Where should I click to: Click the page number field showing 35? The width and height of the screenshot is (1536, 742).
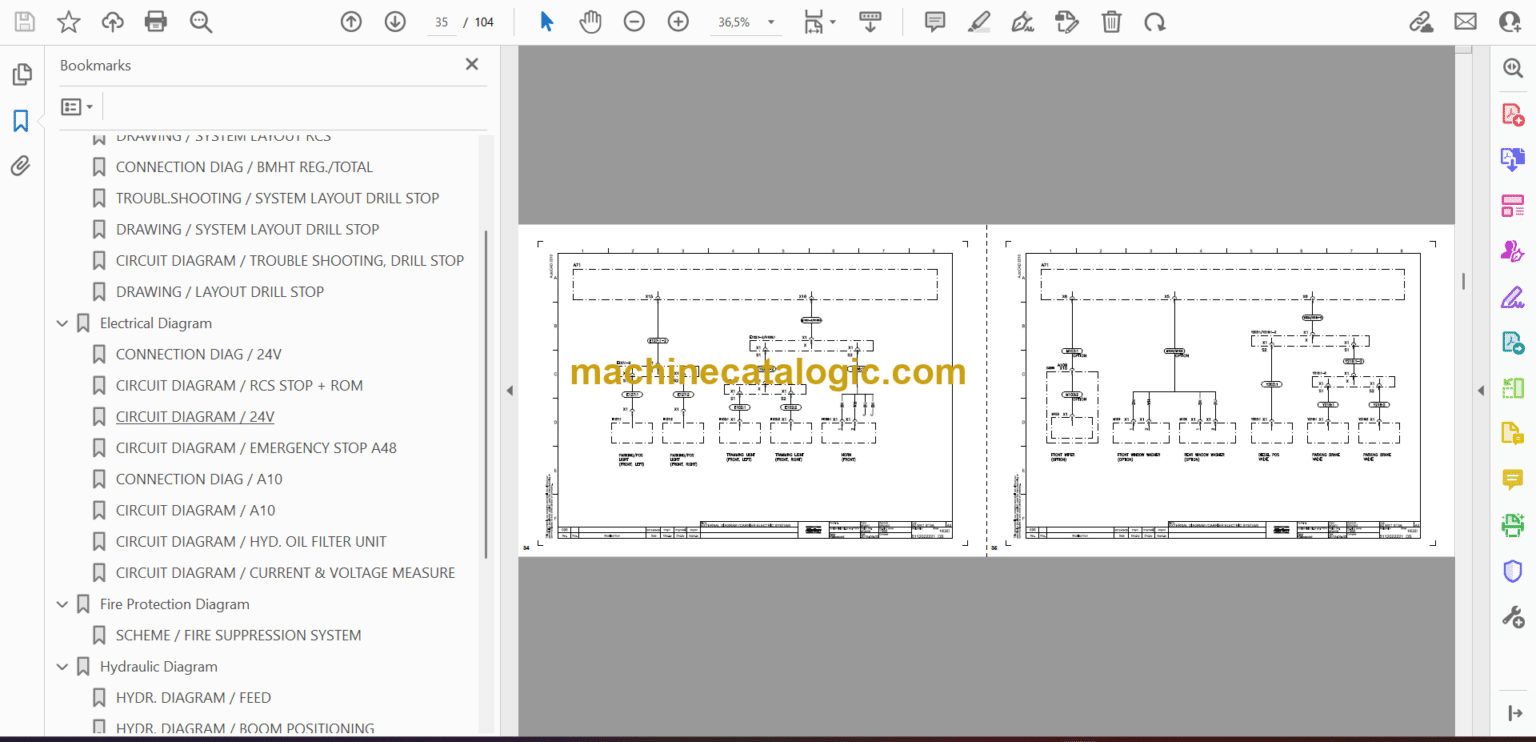coord(441,22)
